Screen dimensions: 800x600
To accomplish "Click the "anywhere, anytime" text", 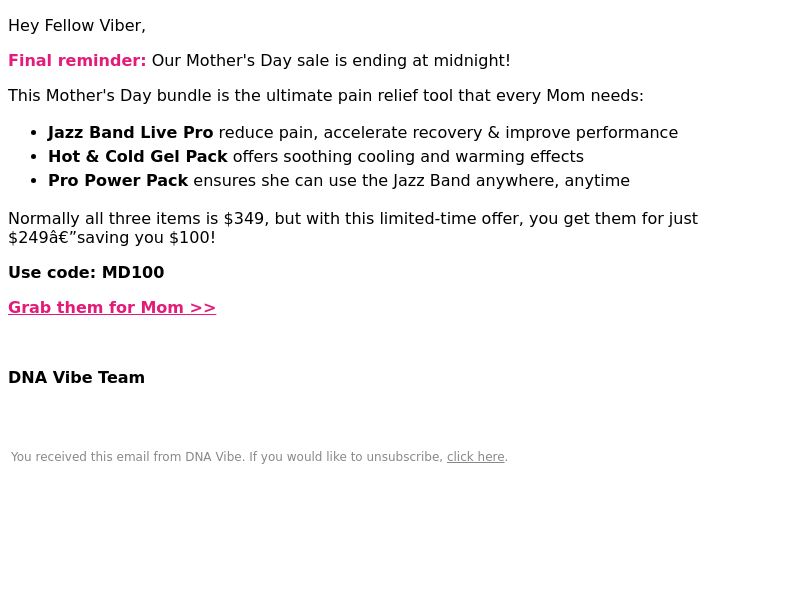I will 553,180.
